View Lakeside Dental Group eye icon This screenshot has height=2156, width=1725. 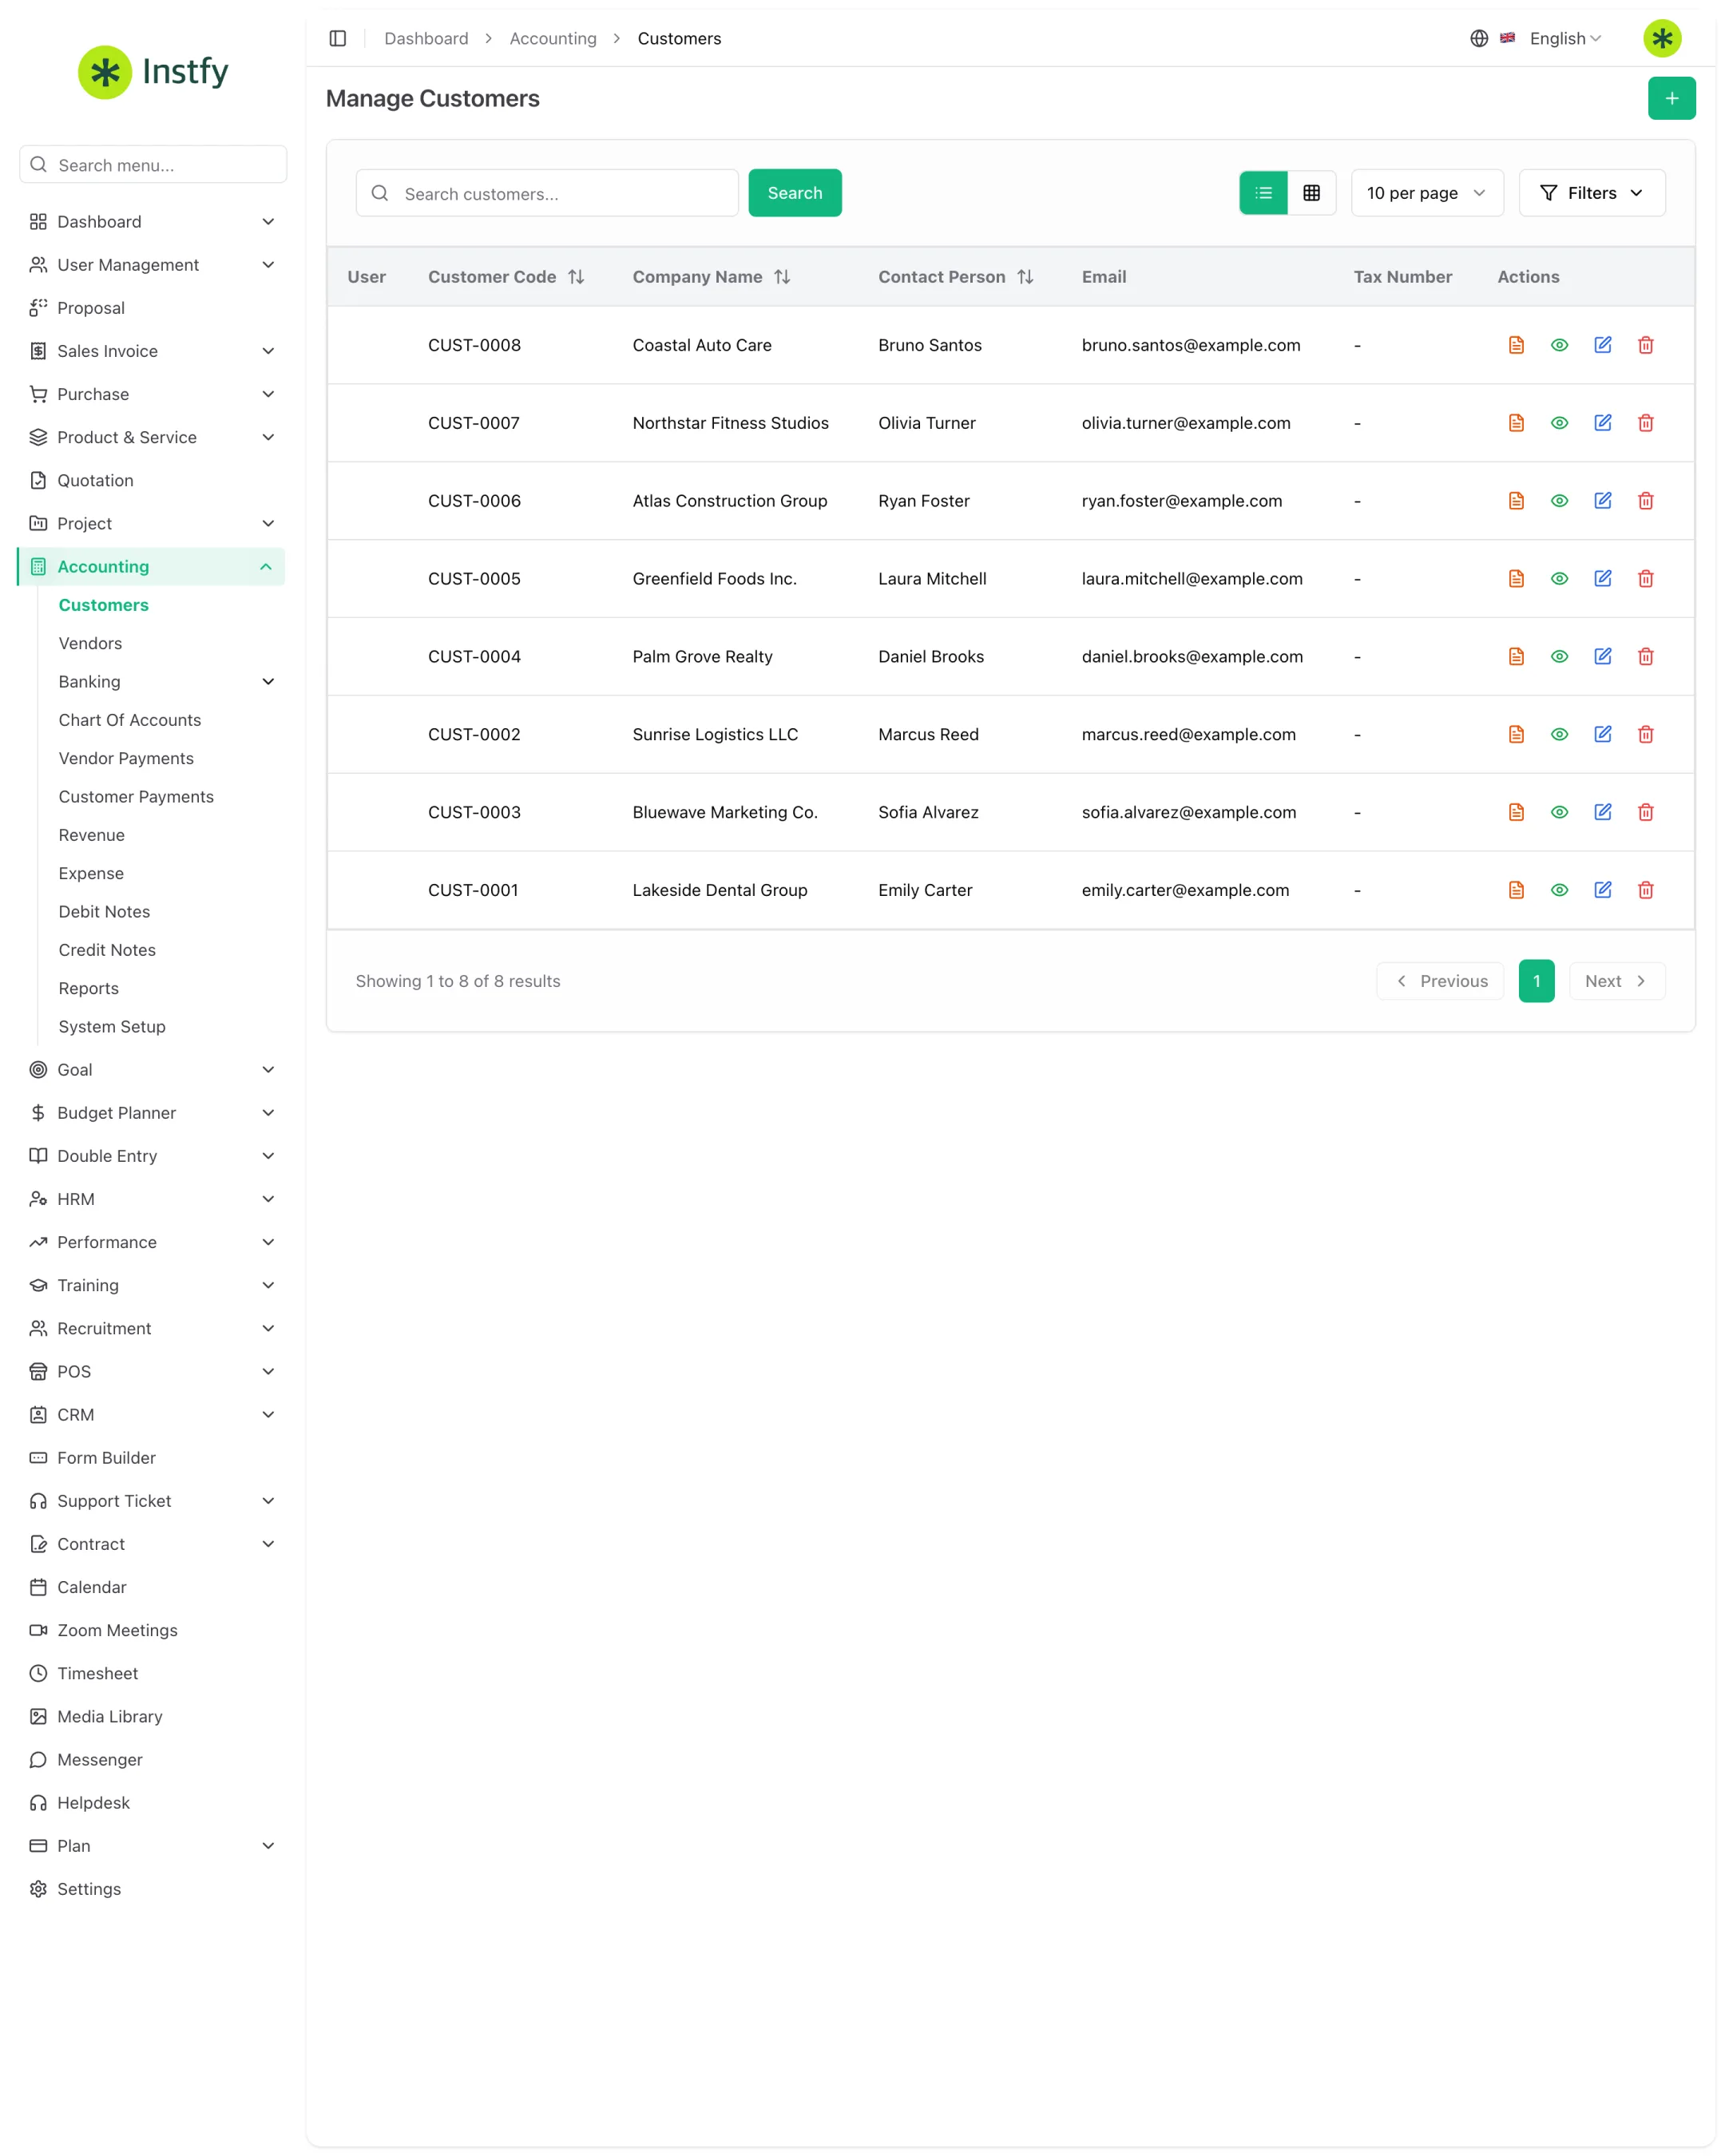pos(1559,890)
